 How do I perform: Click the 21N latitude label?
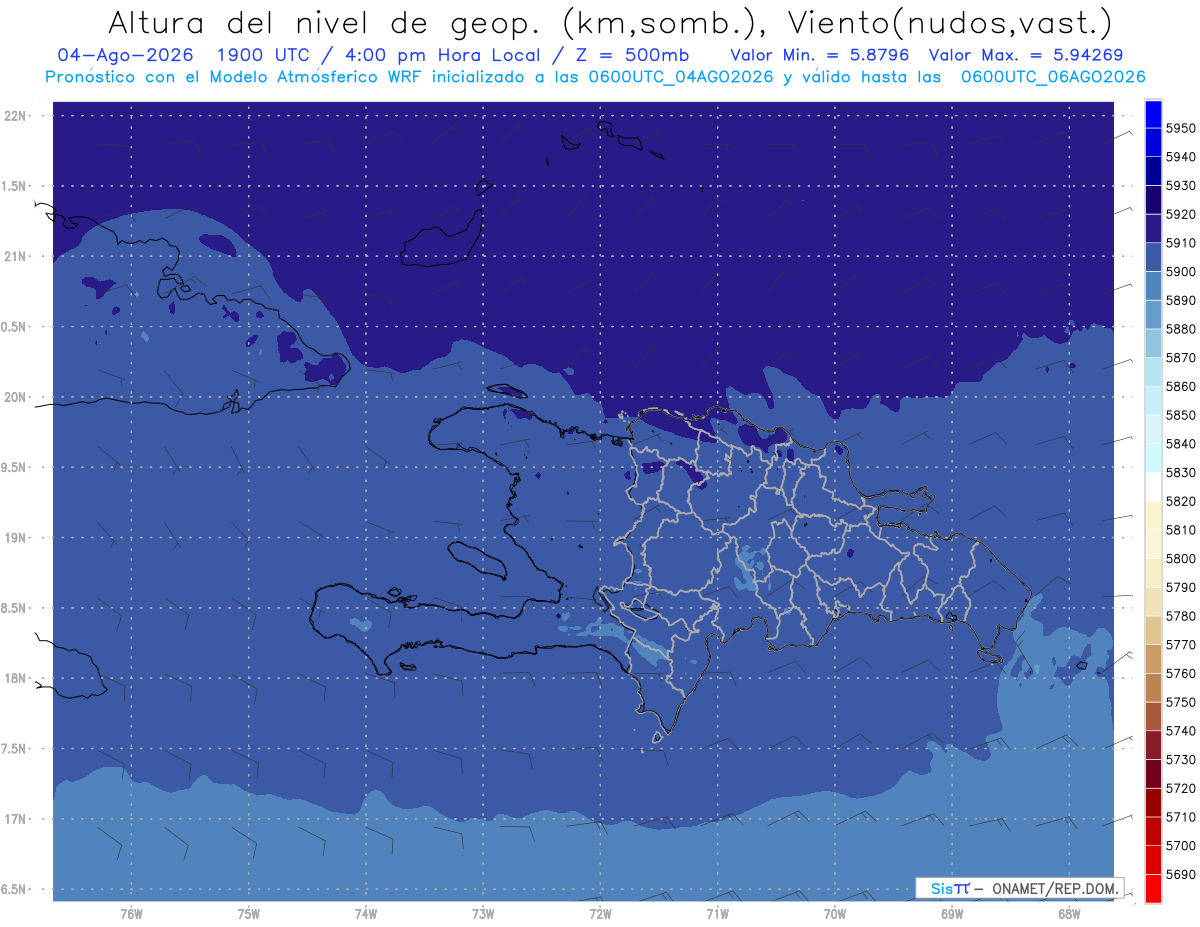point(17,256)
